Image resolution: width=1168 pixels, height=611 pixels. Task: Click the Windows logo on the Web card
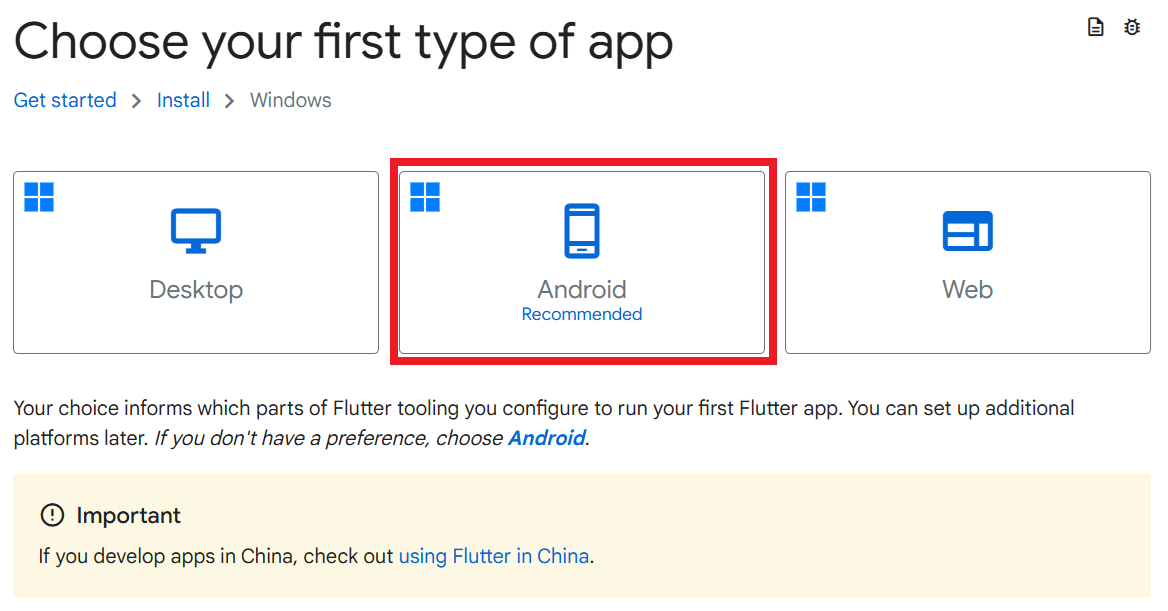(x=811, y=197)
